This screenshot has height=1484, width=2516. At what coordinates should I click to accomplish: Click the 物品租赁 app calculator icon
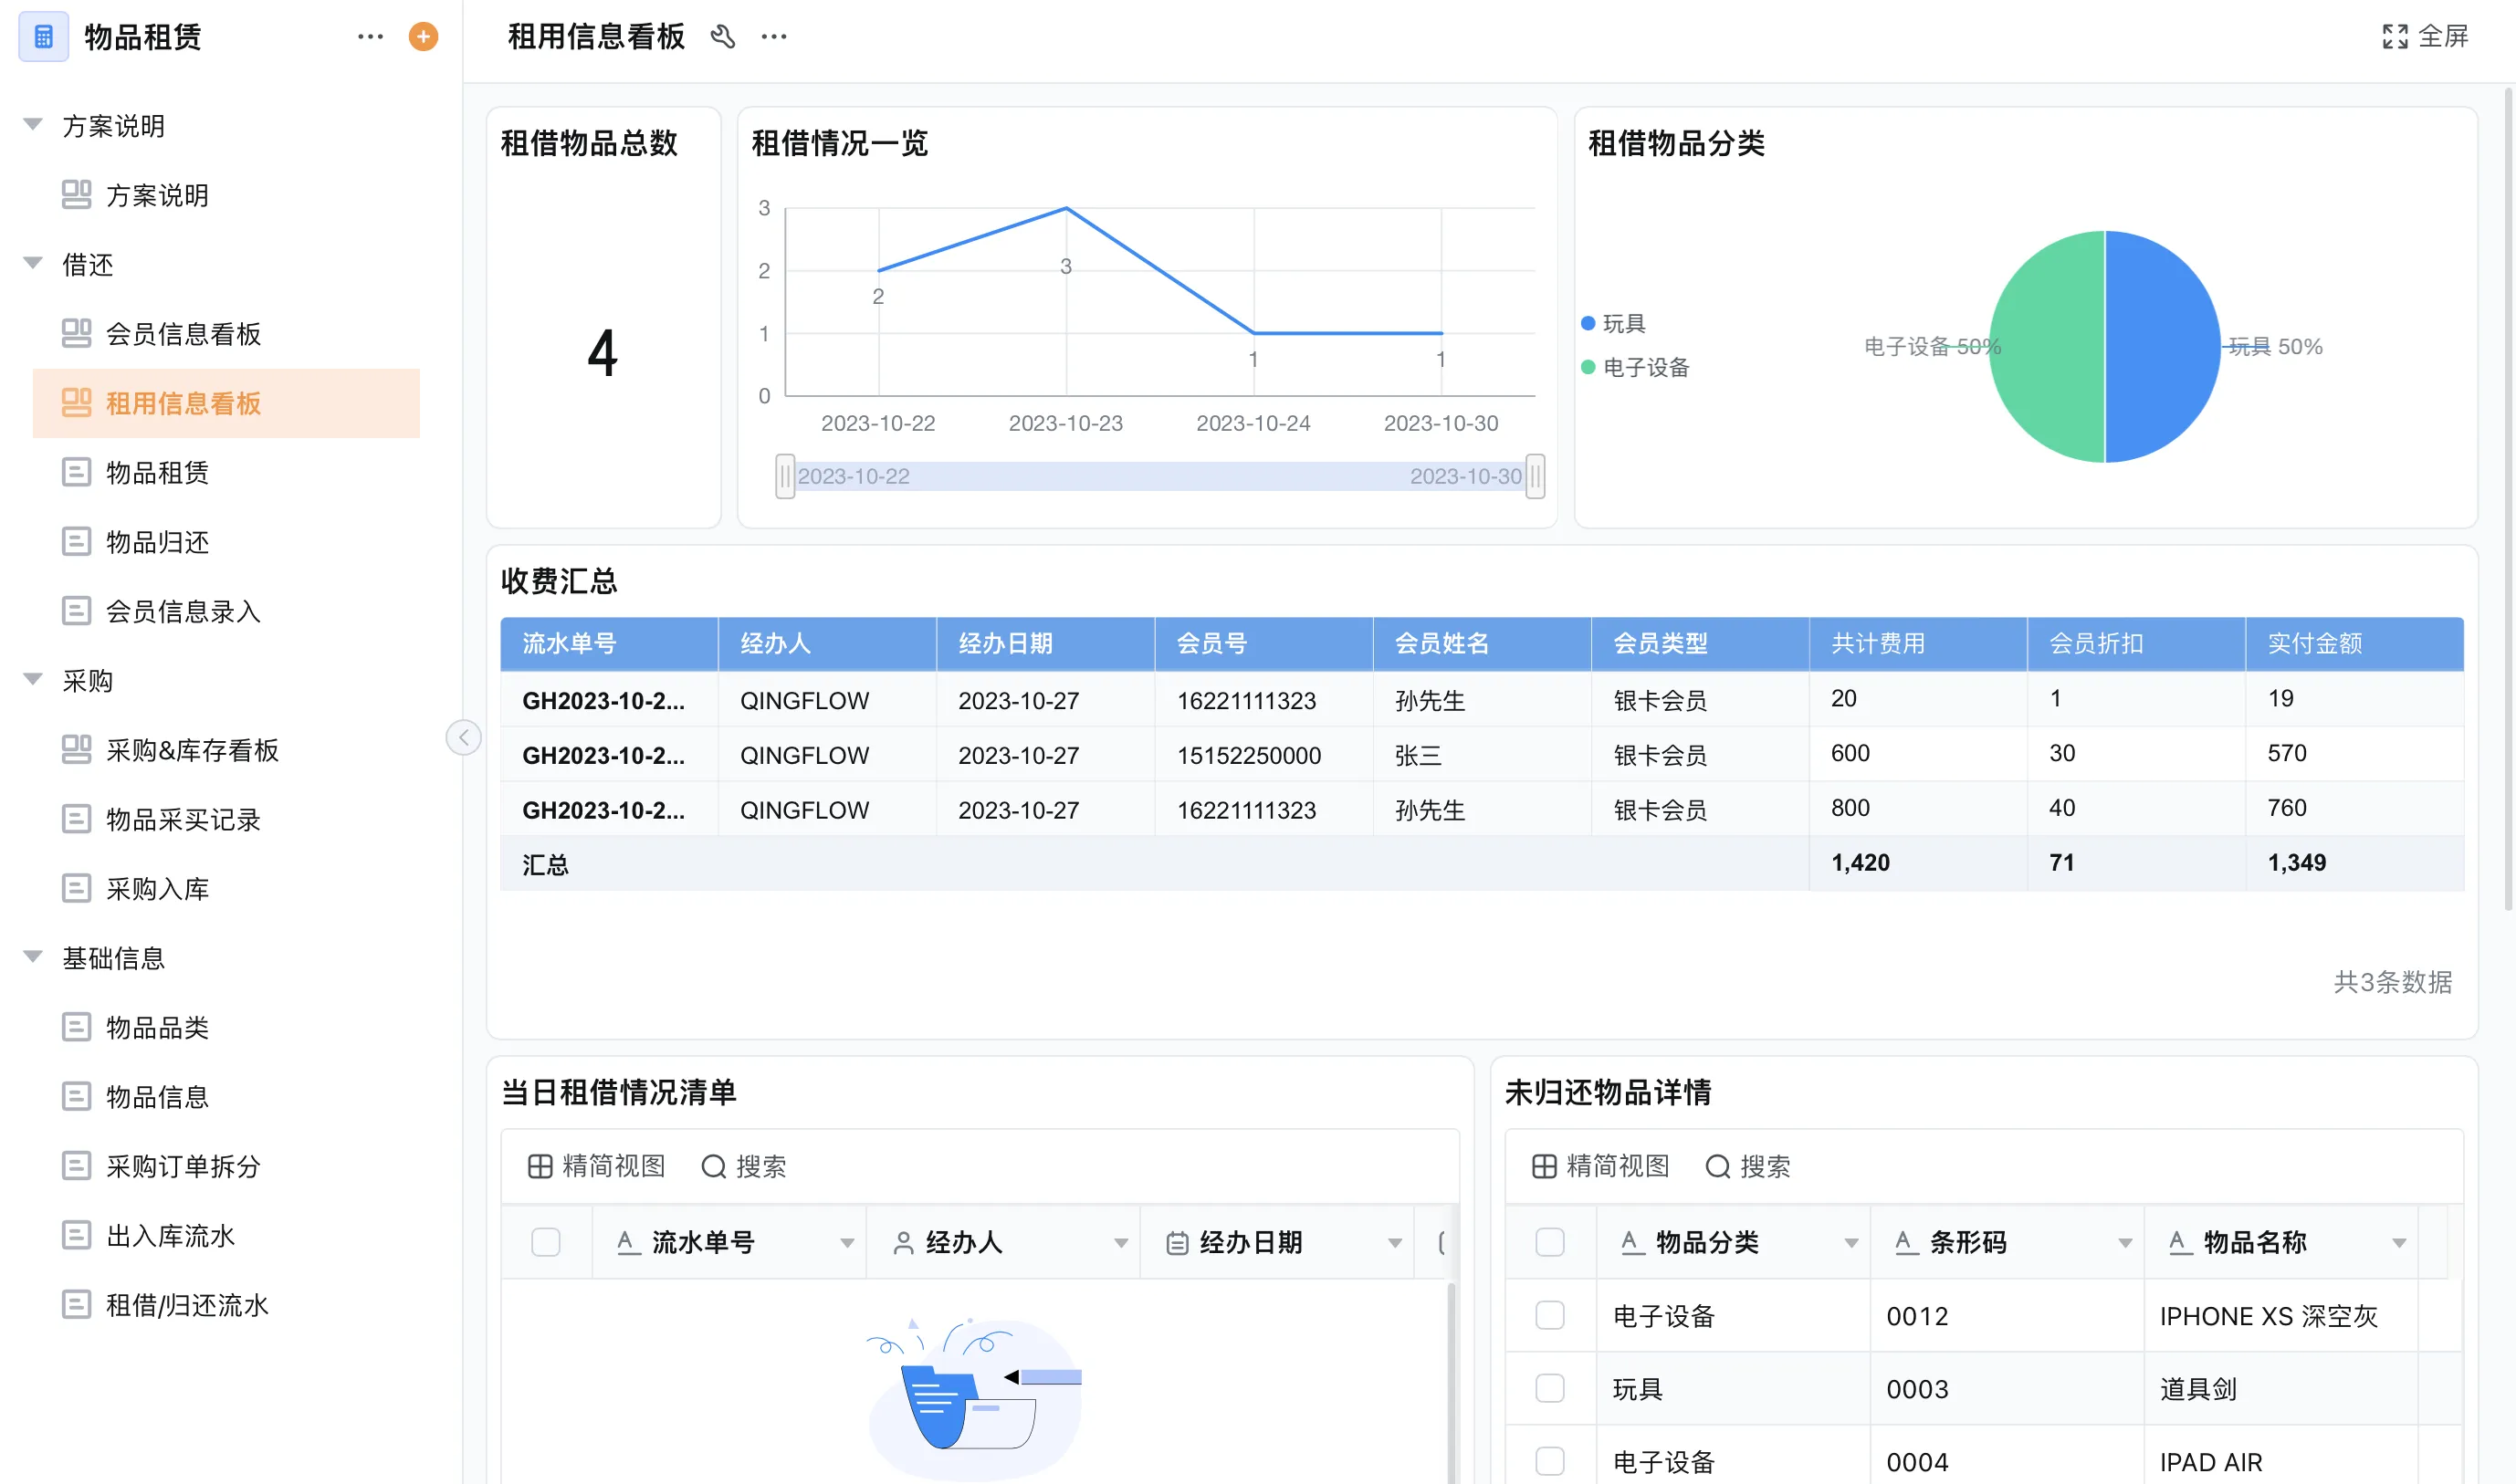(x=43, y=37)
